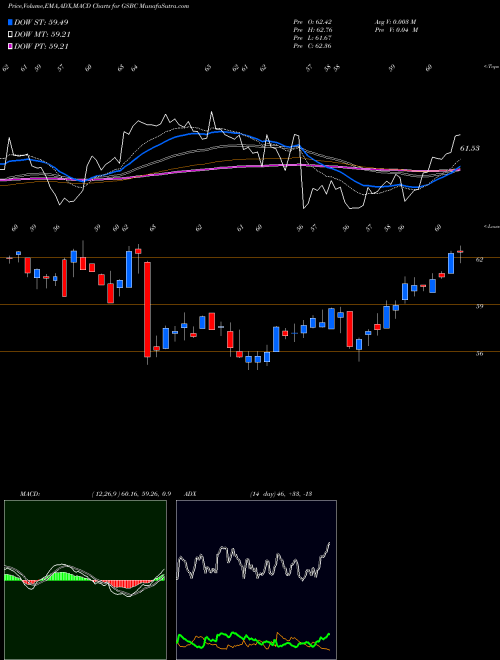Screen dimensions: 500x660
Task: Click the 'Pre V' previous volume value
Action: [x=396, y=30]
